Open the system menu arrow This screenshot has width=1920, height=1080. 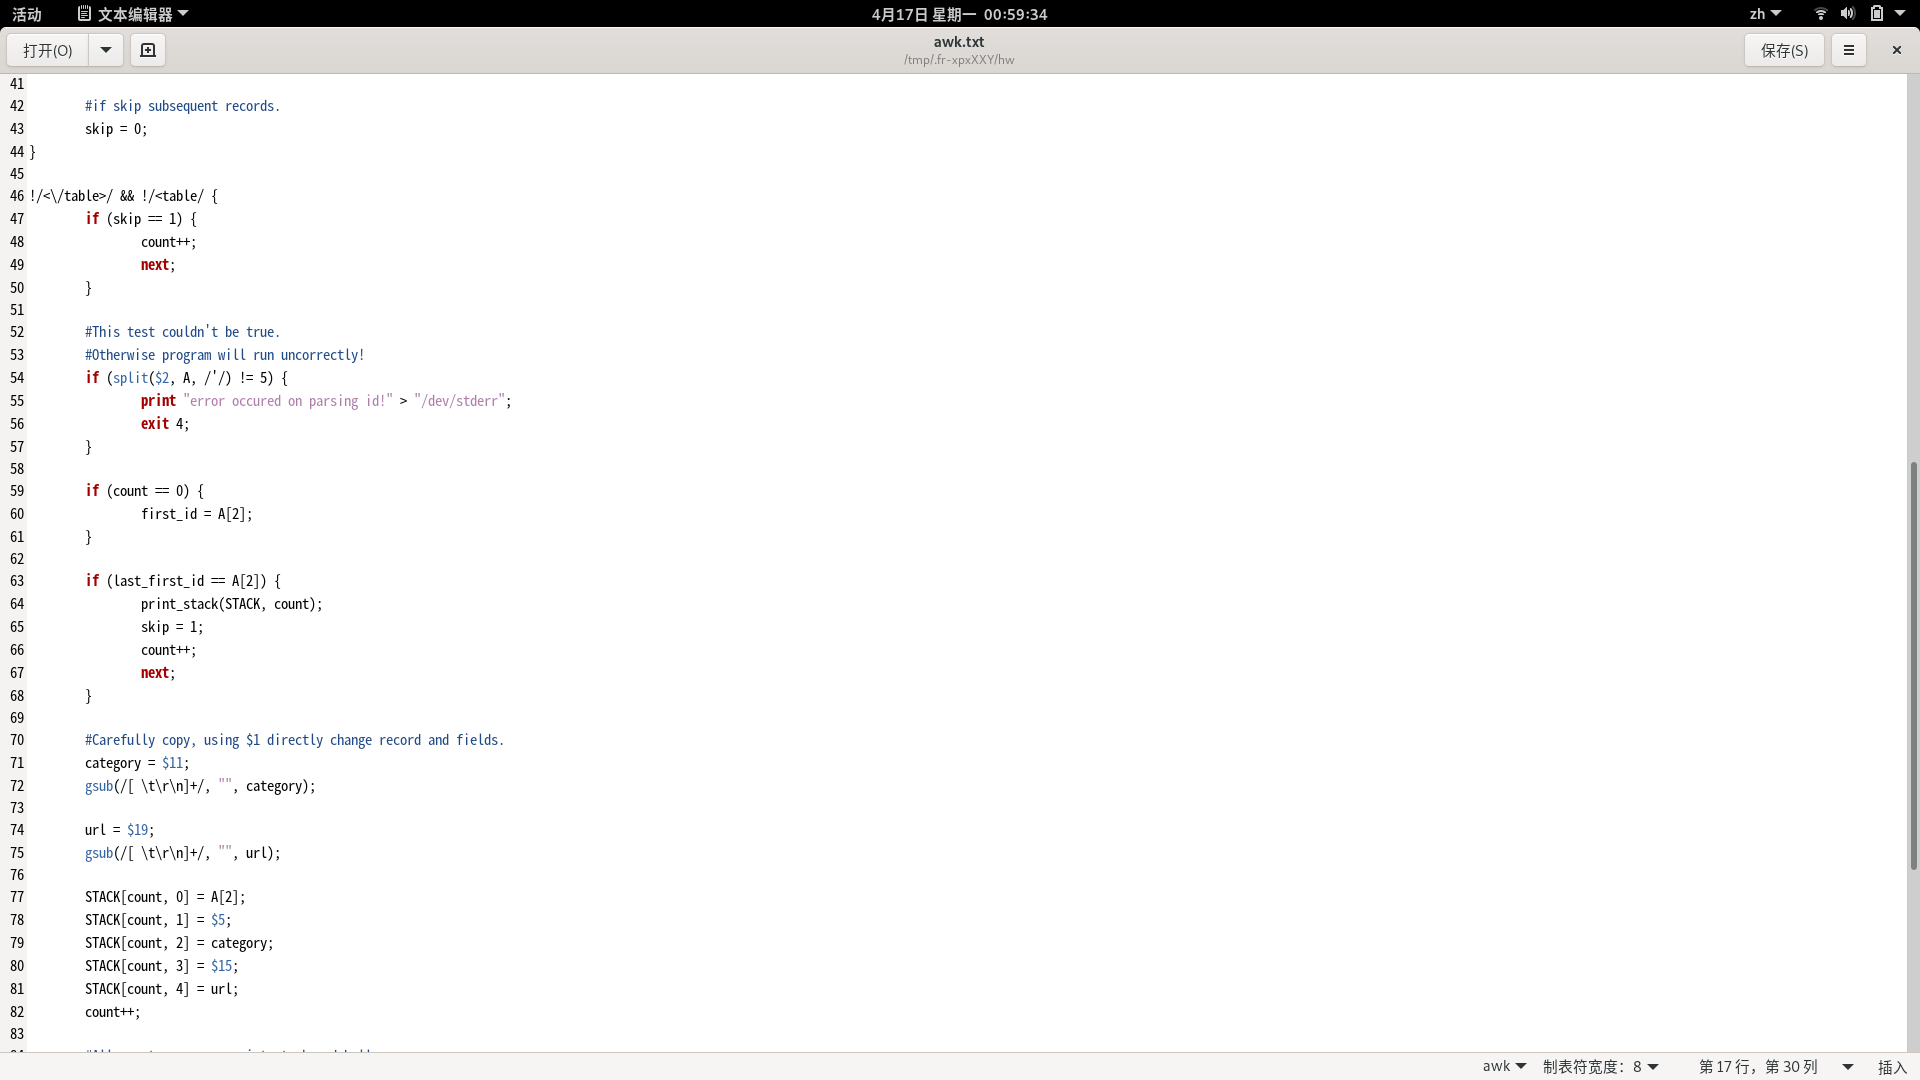[1900, 14]
